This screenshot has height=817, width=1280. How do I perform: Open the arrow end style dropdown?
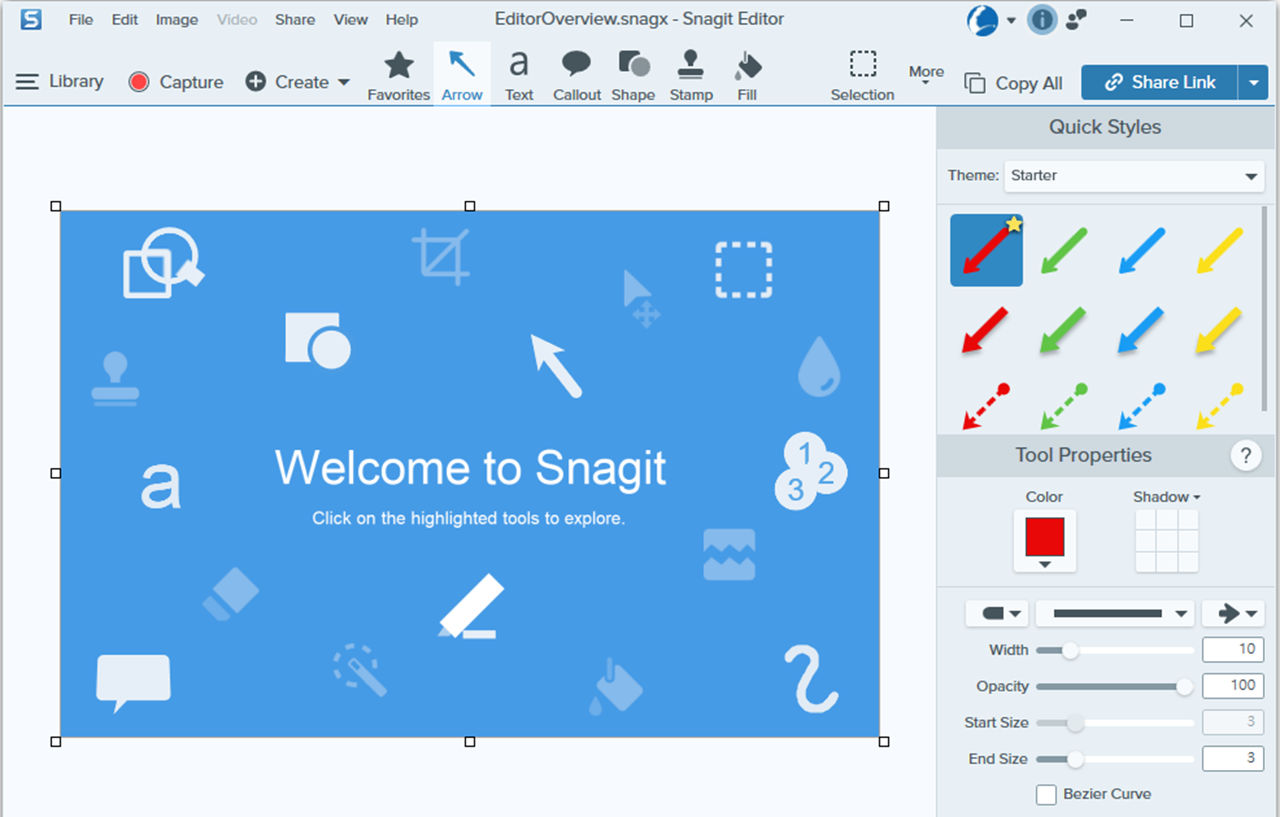click(1233, 613)
